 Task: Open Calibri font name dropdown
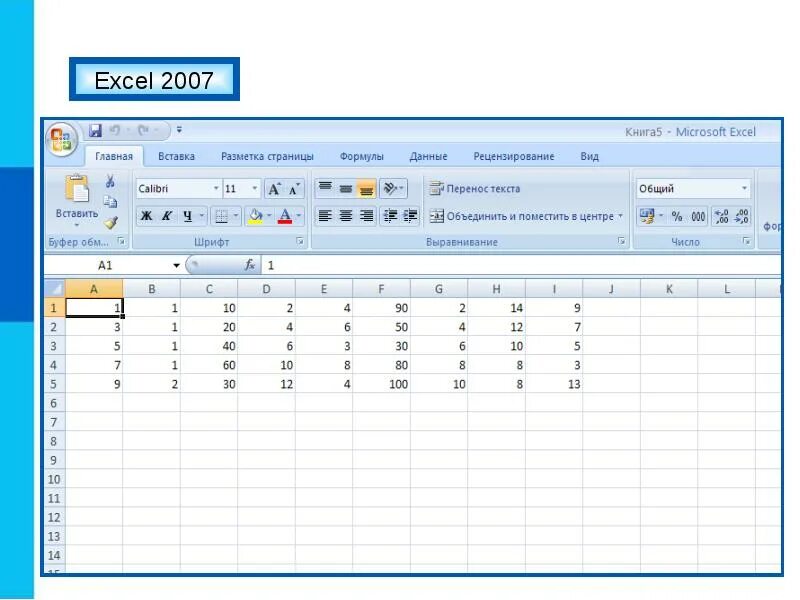pos(216,189)
